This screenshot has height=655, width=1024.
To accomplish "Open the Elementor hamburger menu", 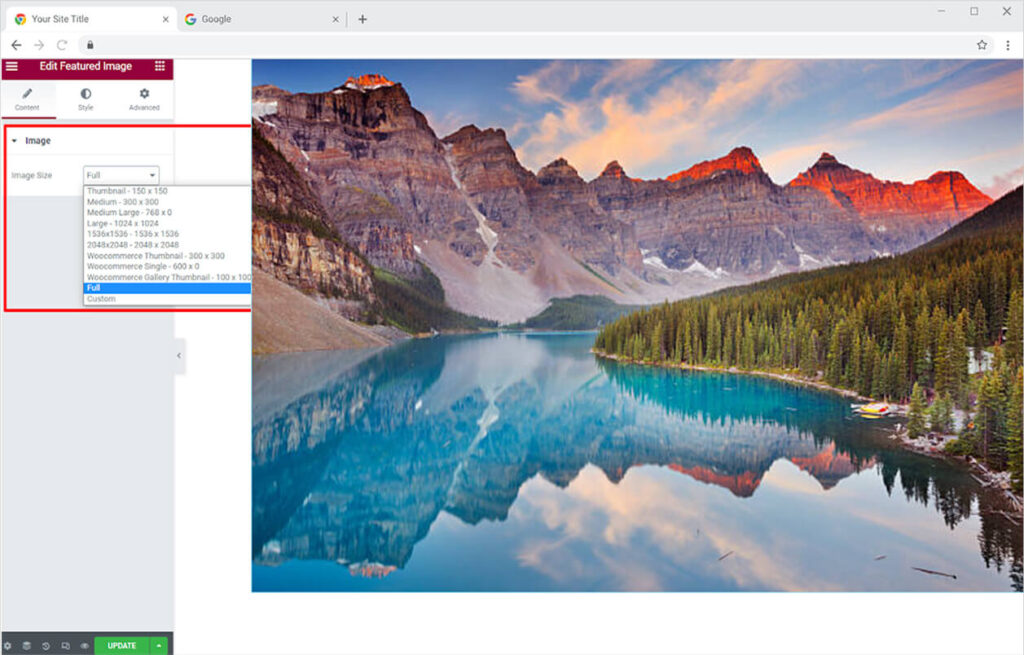I will [x=11, y=66].
